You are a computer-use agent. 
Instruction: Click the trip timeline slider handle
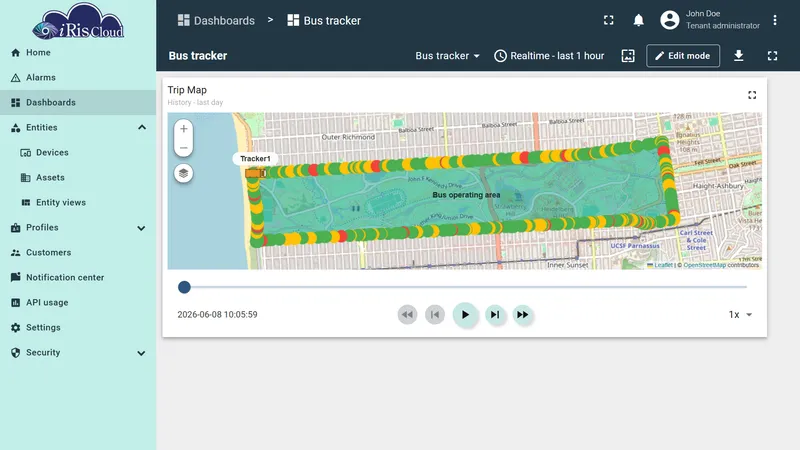pyautogui.click(x=184, y=287)
